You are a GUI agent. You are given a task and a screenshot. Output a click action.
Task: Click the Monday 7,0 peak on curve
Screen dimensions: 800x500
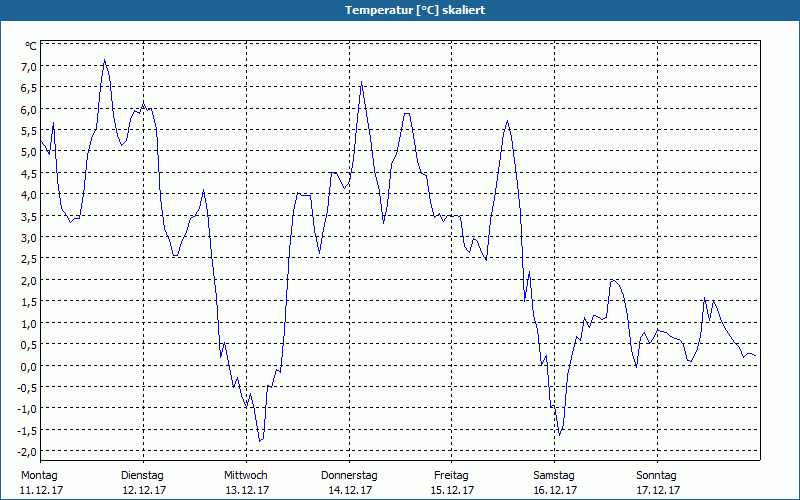point(105,60)
